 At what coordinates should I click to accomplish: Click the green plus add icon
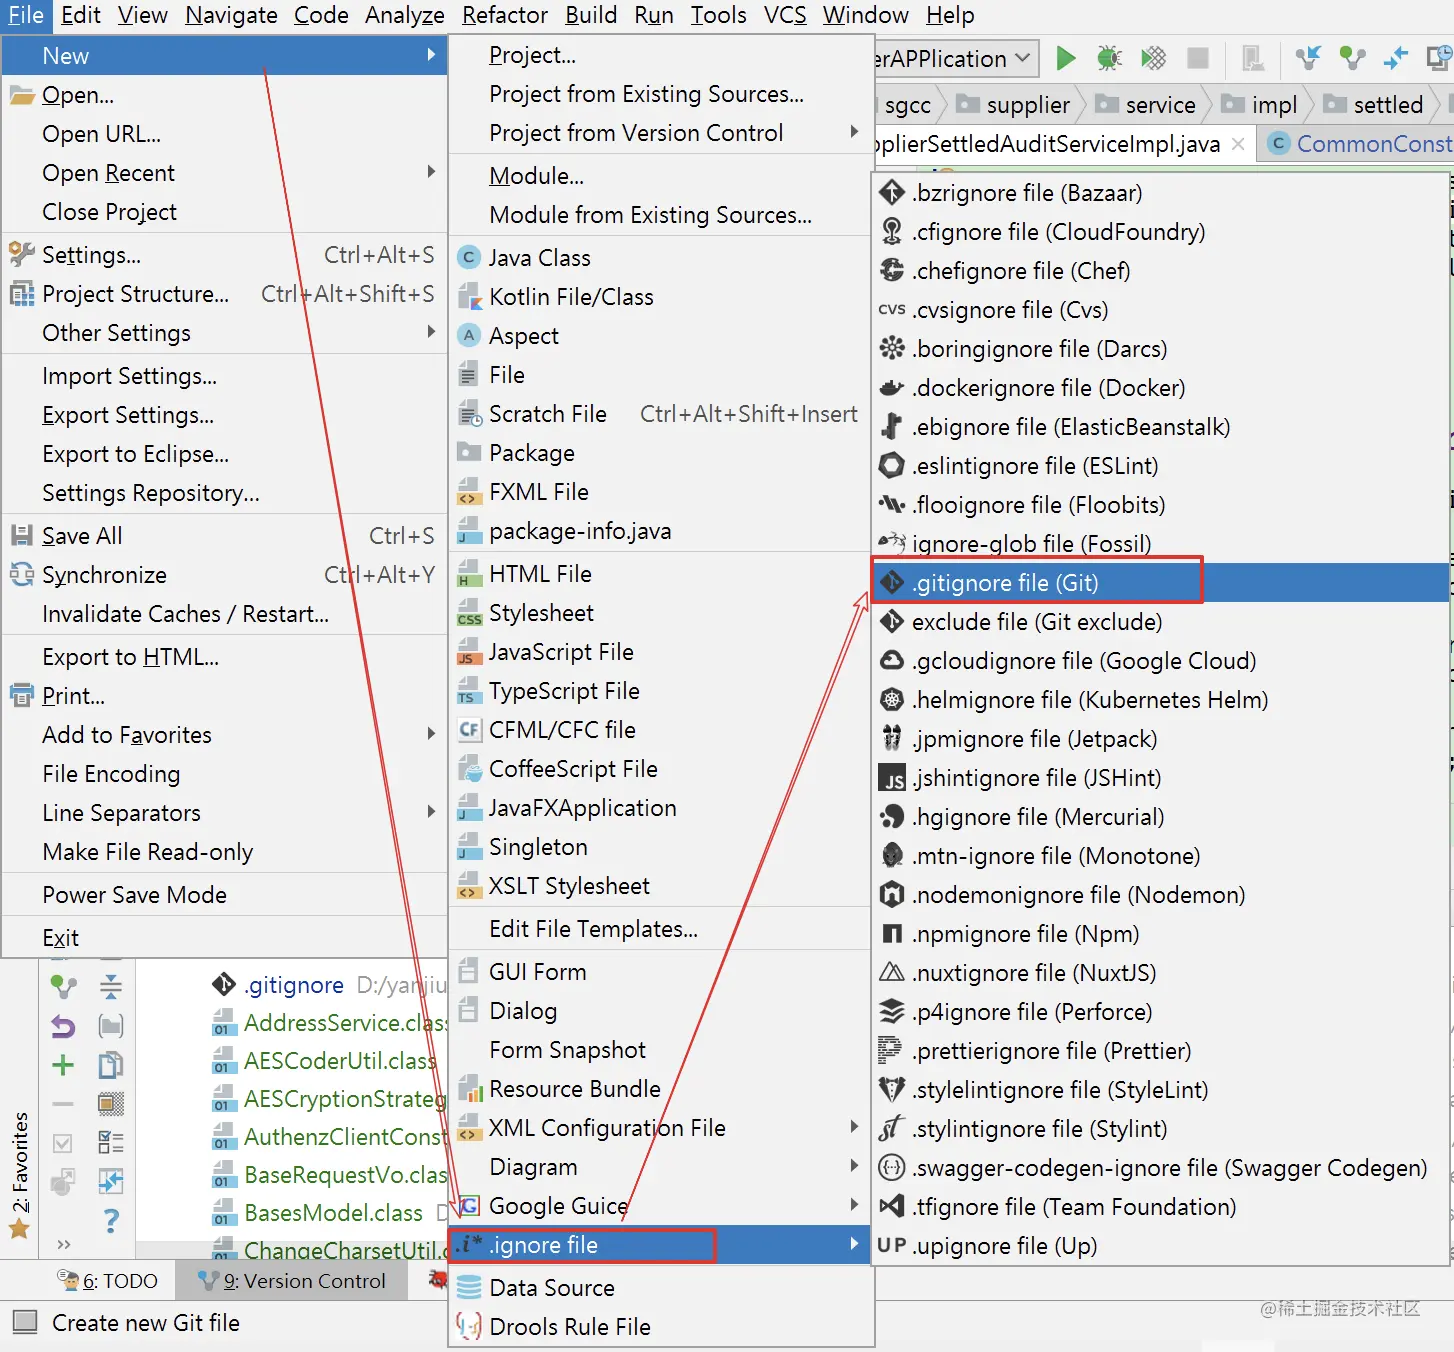[63, 1065]
